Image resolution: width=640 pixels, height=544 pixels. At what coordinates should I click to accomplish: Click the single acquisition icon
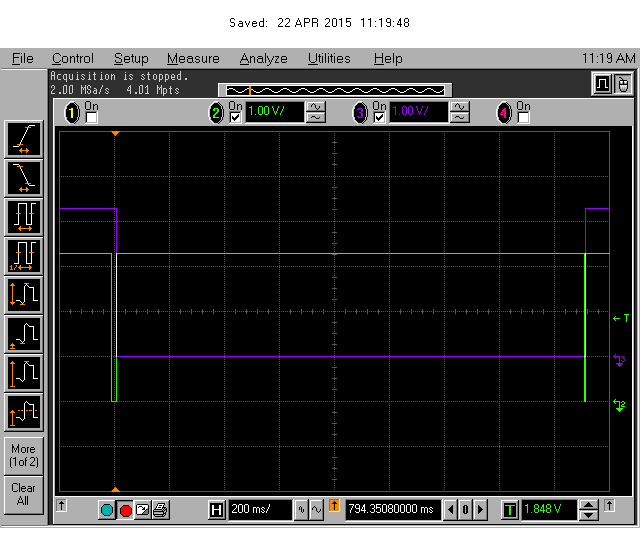tap(142, 510)
